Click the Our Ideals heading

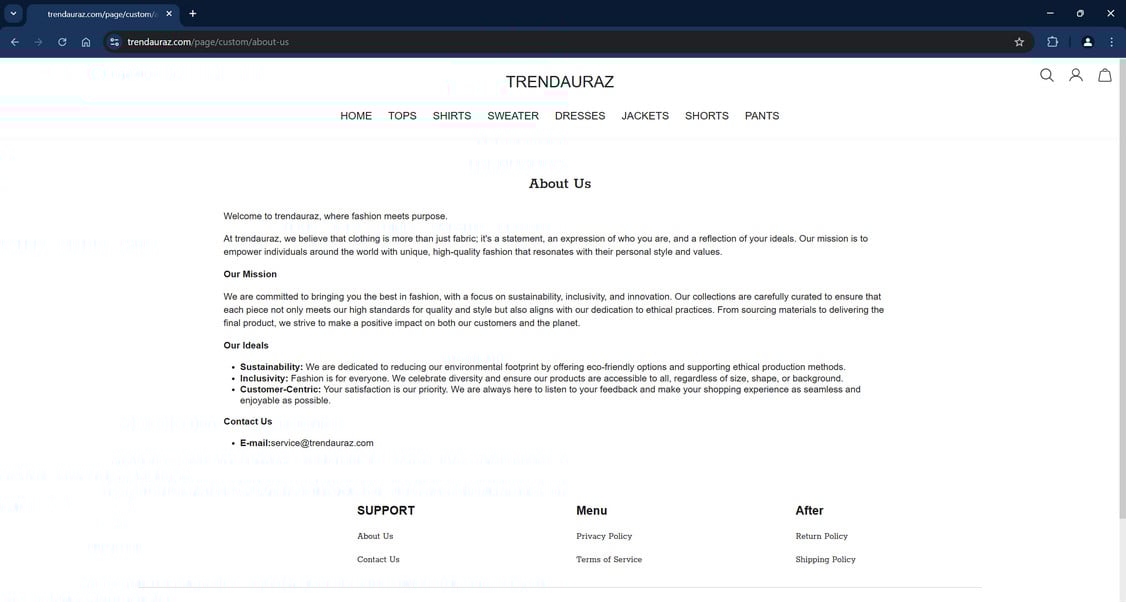(246, 345)
